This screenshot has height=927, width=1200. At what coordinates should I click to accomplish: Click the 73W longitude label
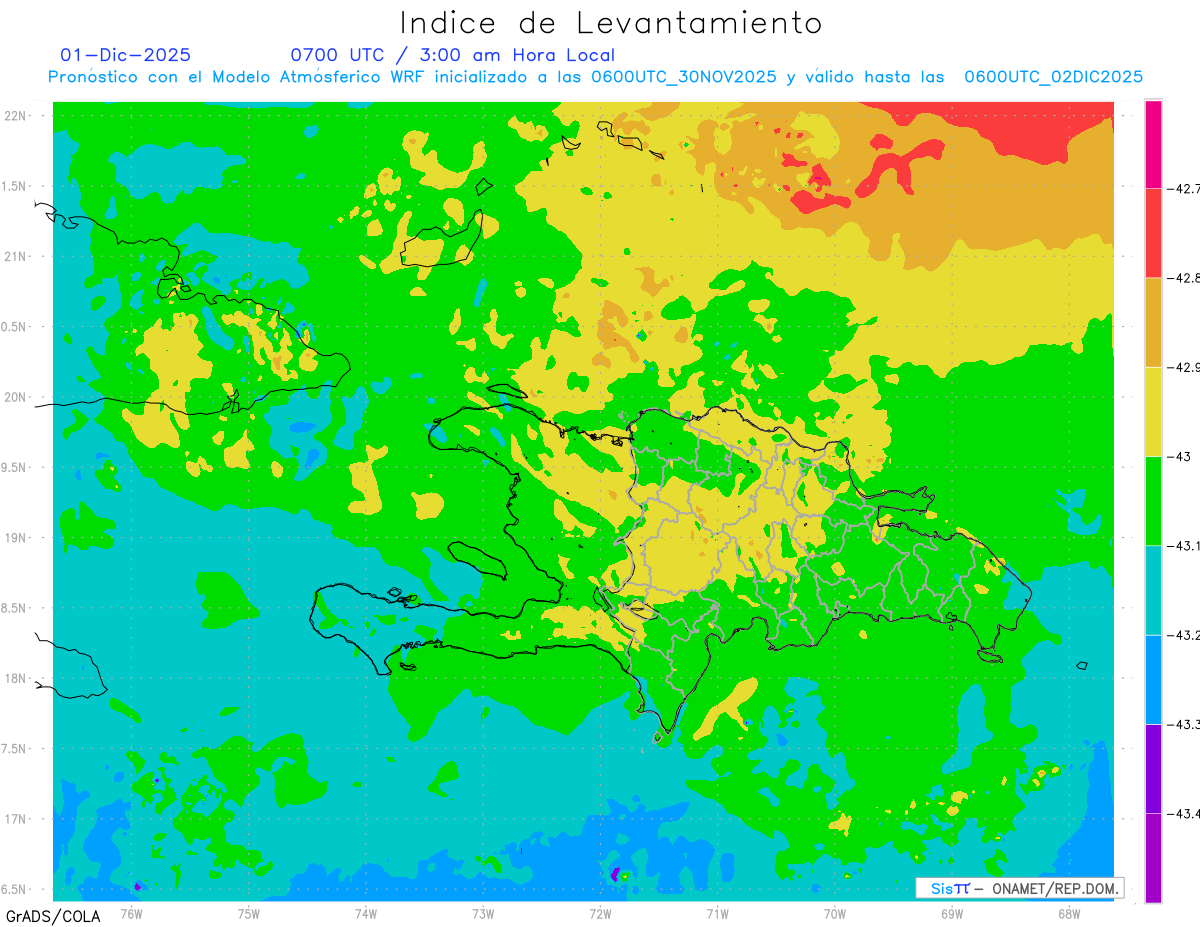point(483,913)
